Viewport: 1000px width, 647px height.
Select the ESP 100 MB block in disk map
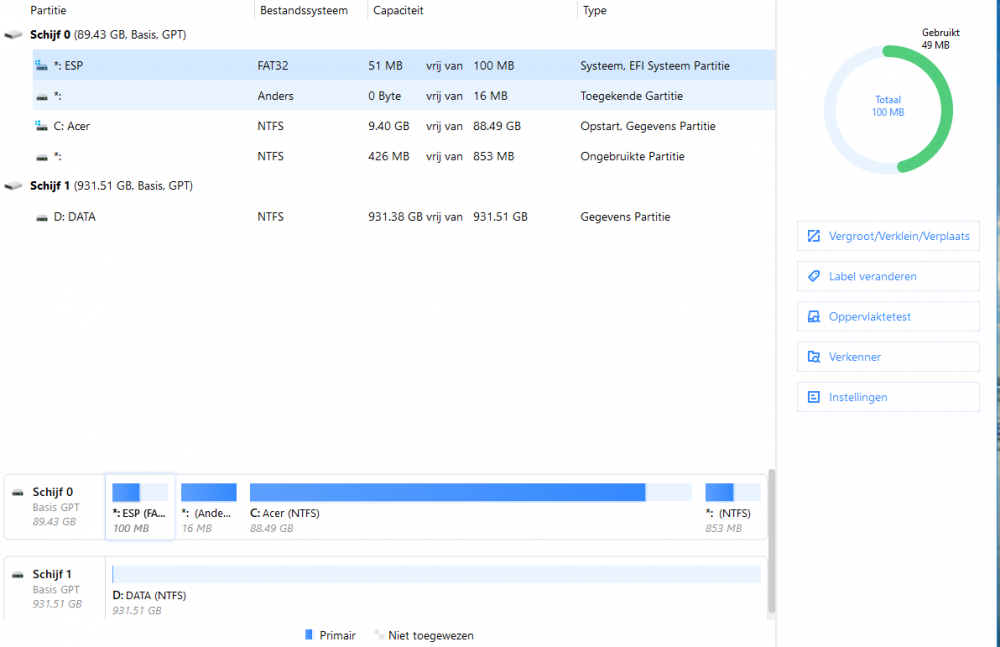[140, 506]
